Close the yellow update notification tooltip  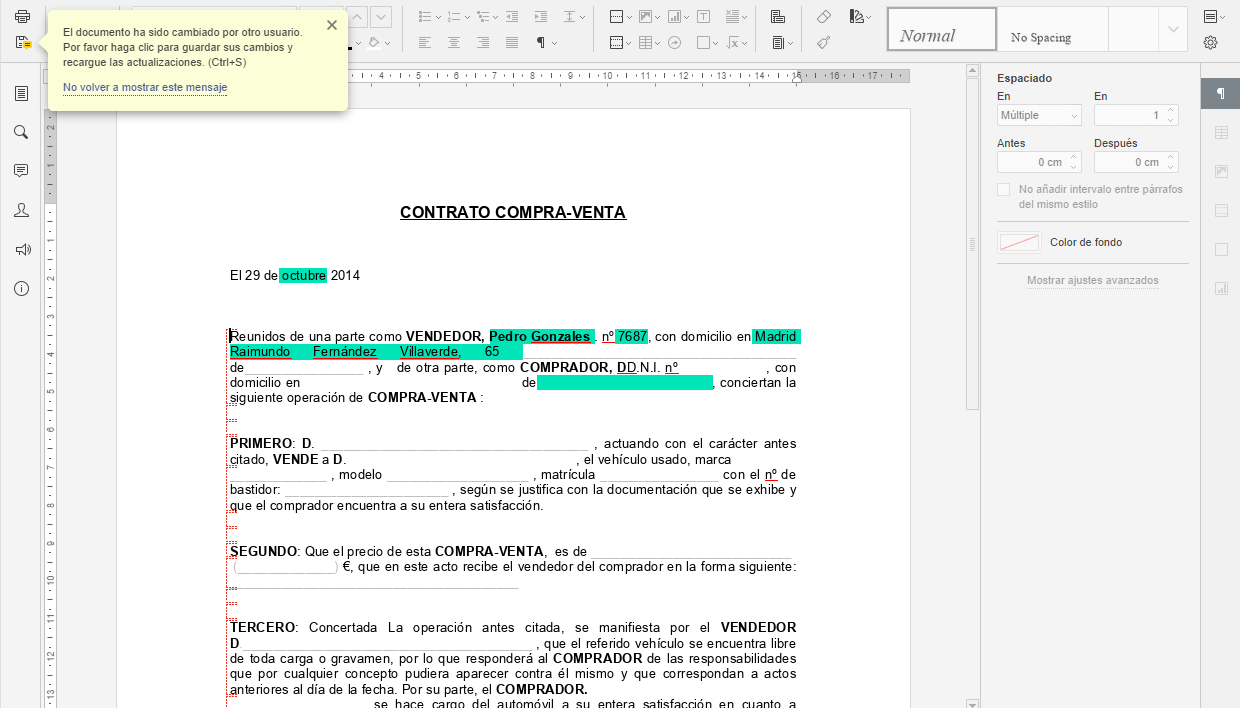coord(332,25)
